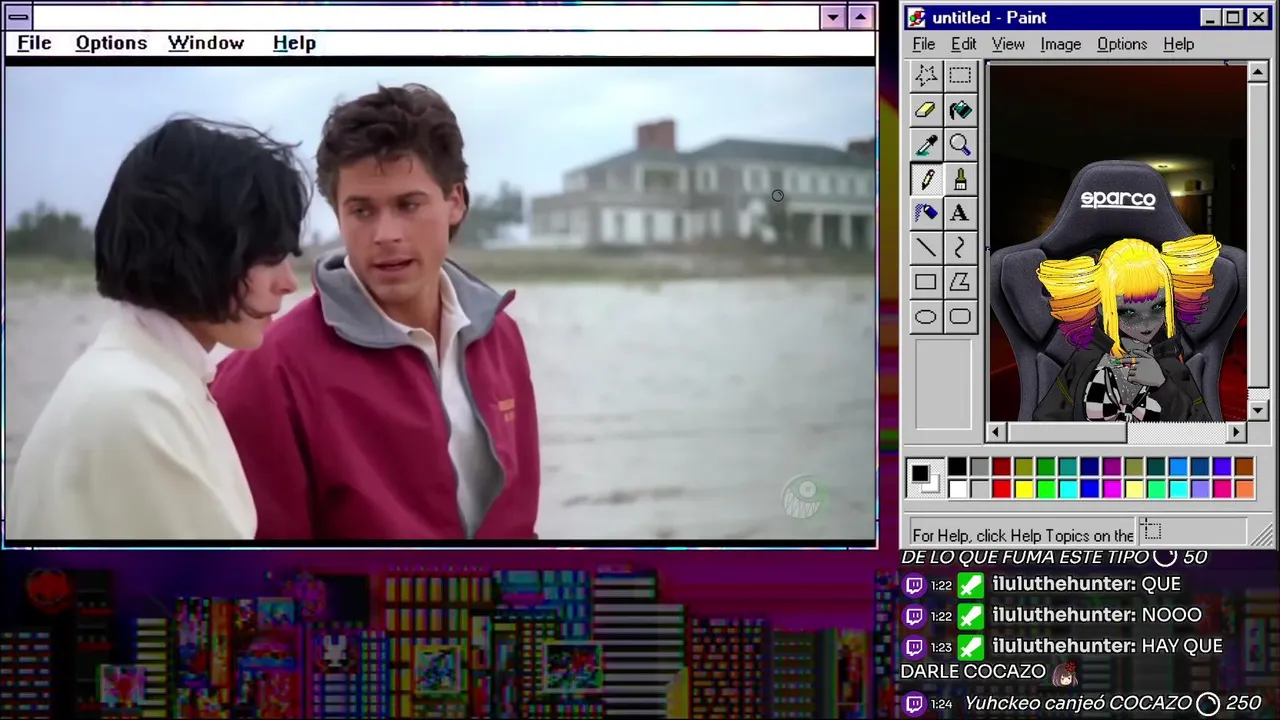1280x720 pixels.
Task: Click Paint canvas scroll right arrow
Action: click(1237, 432)
